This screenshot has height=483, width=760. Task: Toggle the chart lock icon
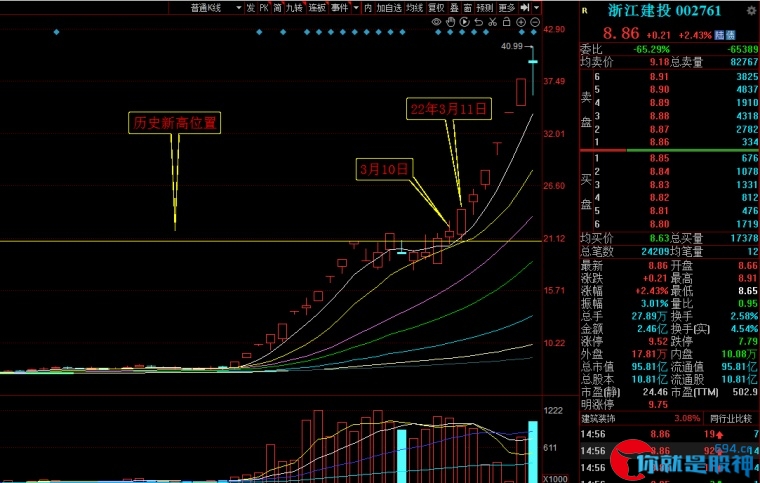click(x=507, y=22)
